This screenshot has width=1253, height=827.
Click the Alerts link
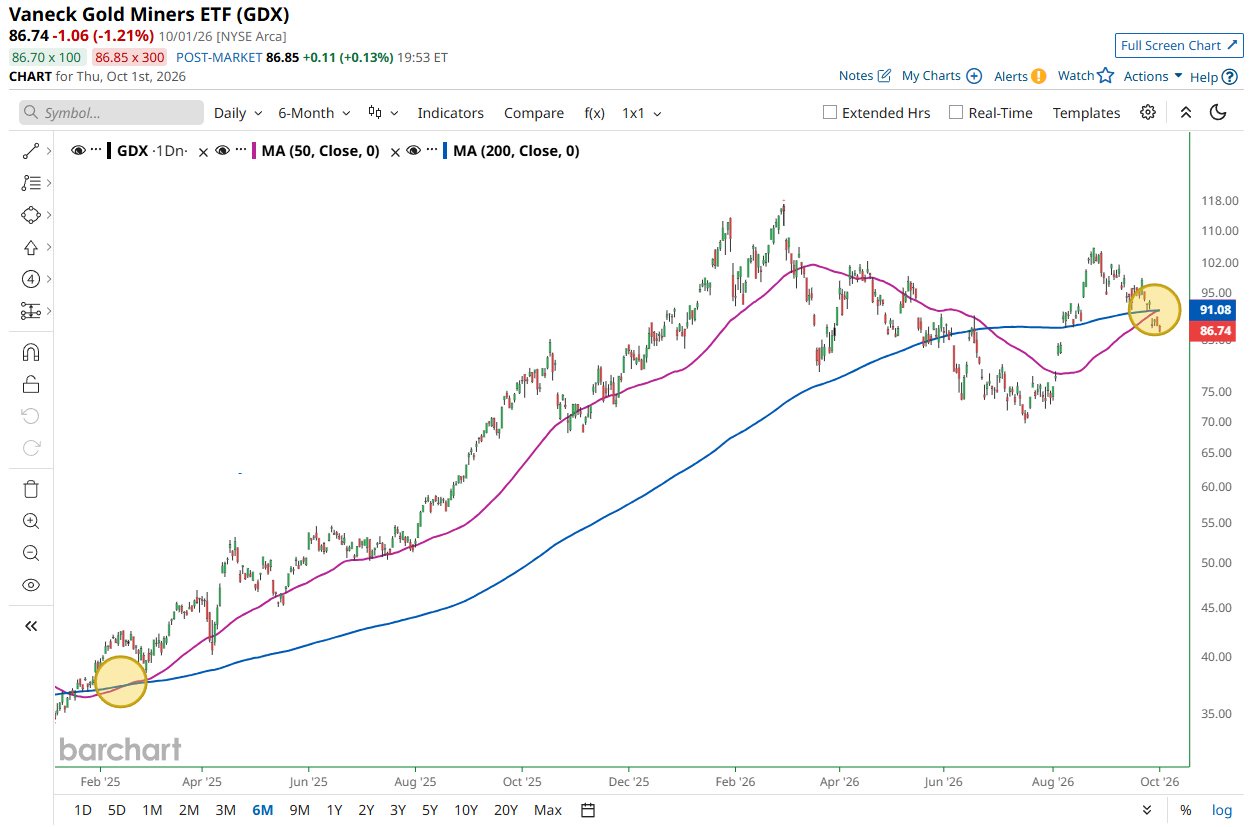point(1010,76)
